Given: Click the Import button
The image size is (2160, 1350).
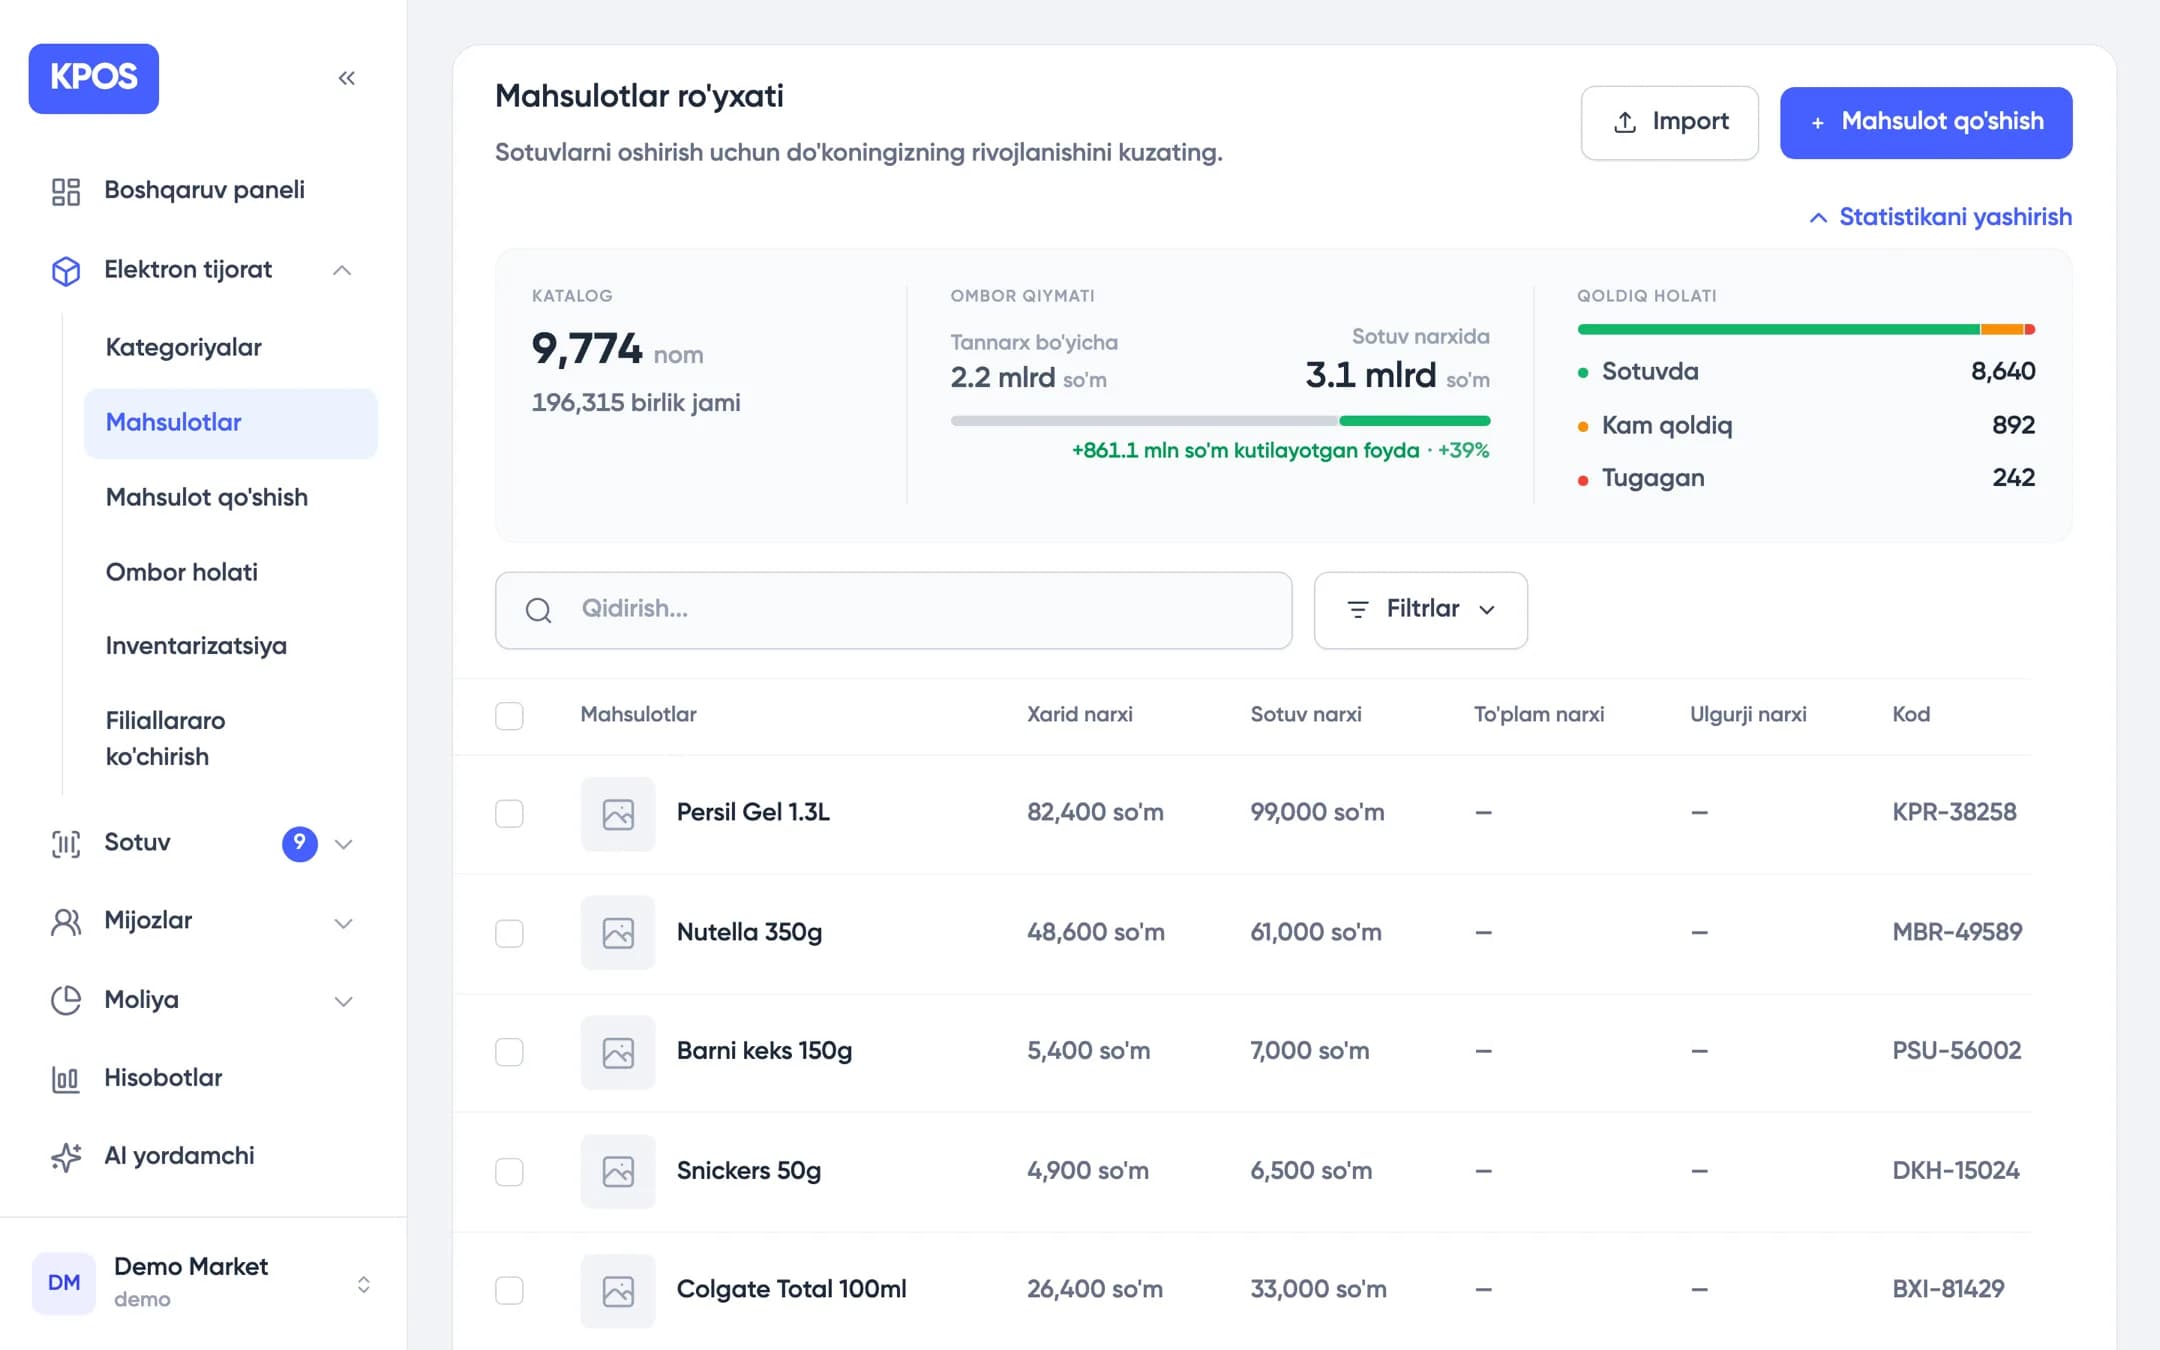Looking at the screenshot, I should [1670, 122].
